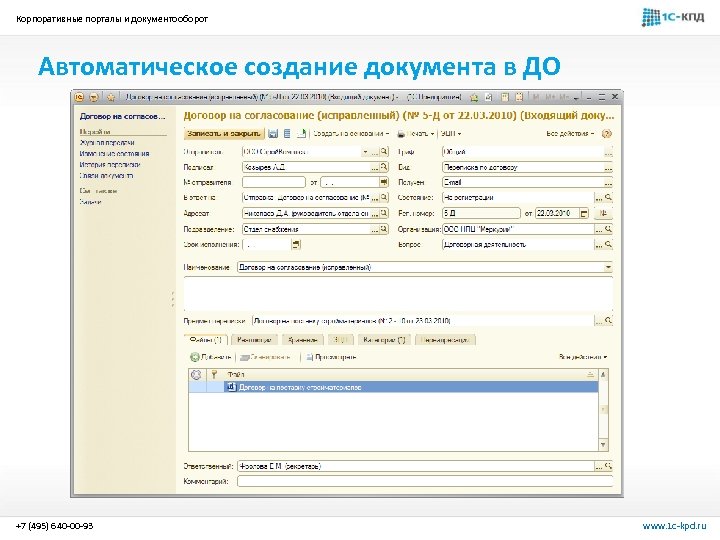The image size is (720, 540).
Task: Open the Все действия menu in the top toolbar
Action: tap(570, 134)
